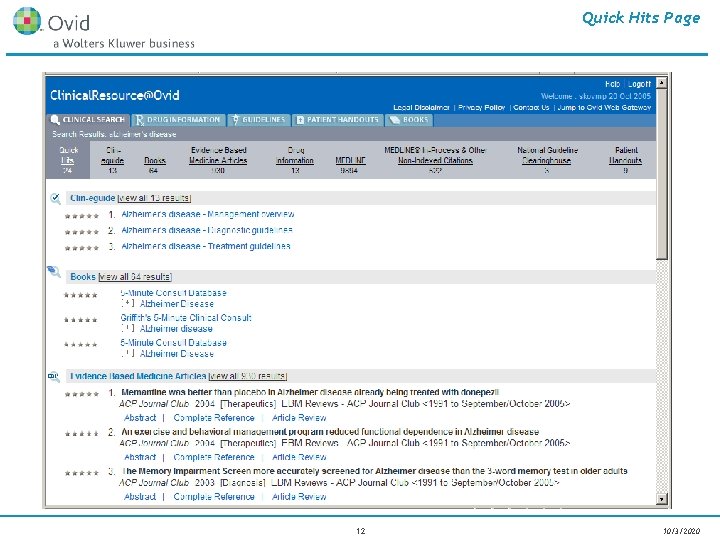The image size is (720, 540).
Task: Click the scrollbar up arrow
Action: (x=662, y=83)
